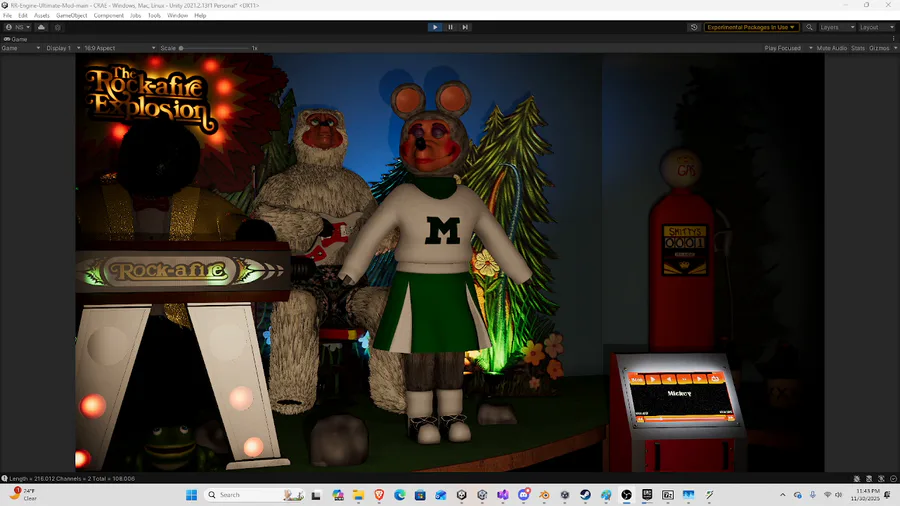
Task: Open the Gizmos dropdown arrow
Action: click(895, 48)
